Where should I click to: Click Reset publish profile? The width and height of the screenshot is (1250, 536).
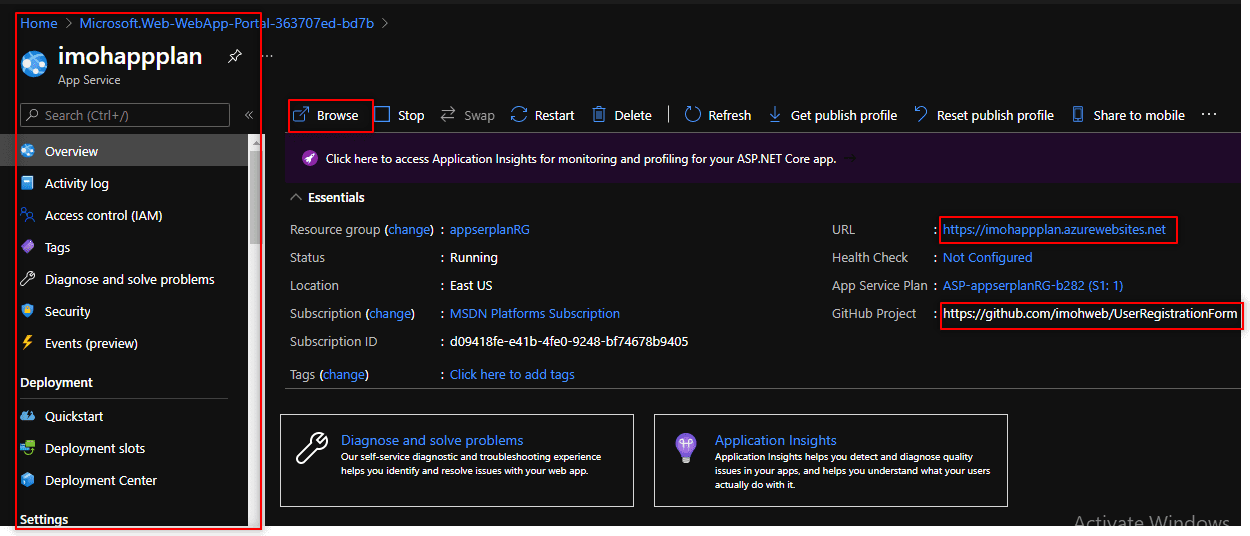983,115
